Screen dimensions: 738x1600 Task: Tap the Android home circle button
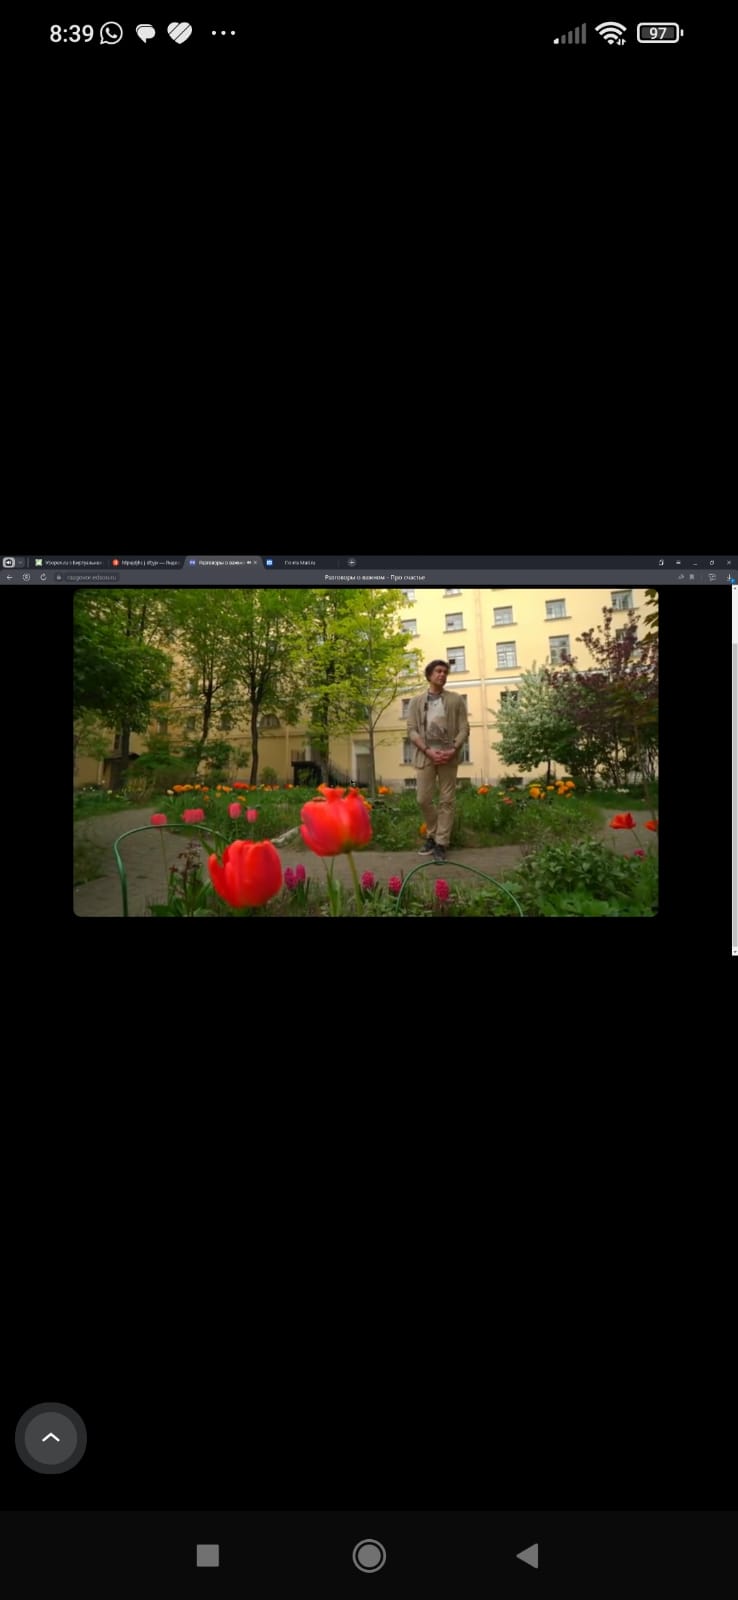(369, 1555)
